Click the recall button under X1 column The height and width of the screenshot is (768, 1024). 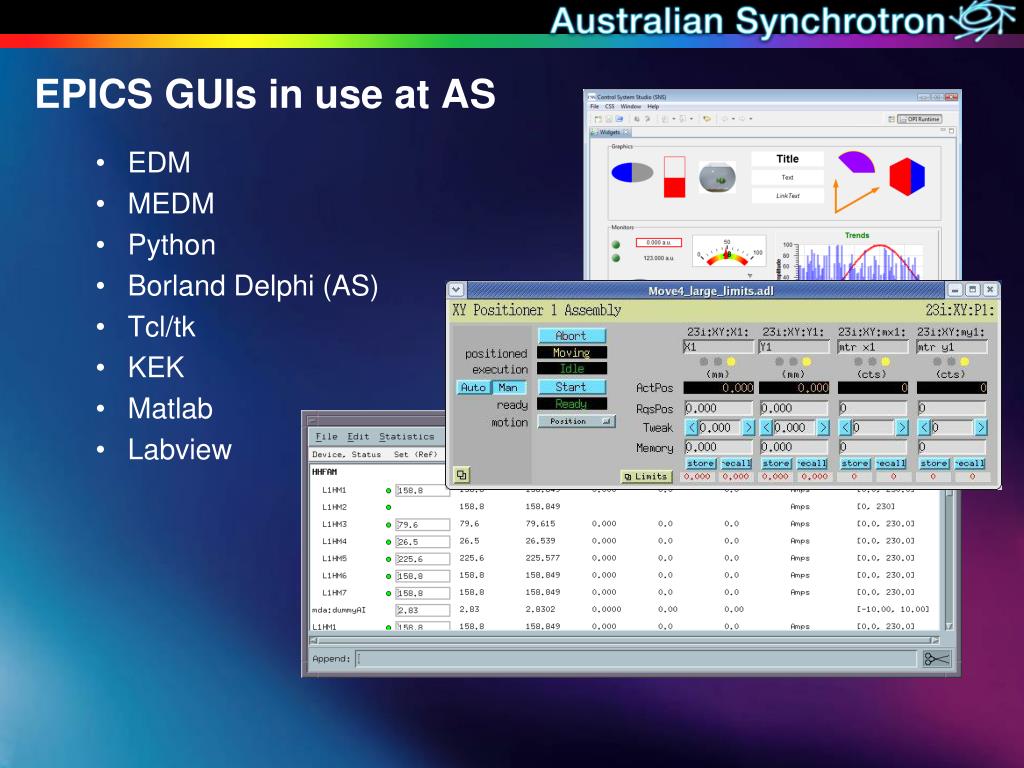pos(737,463)
